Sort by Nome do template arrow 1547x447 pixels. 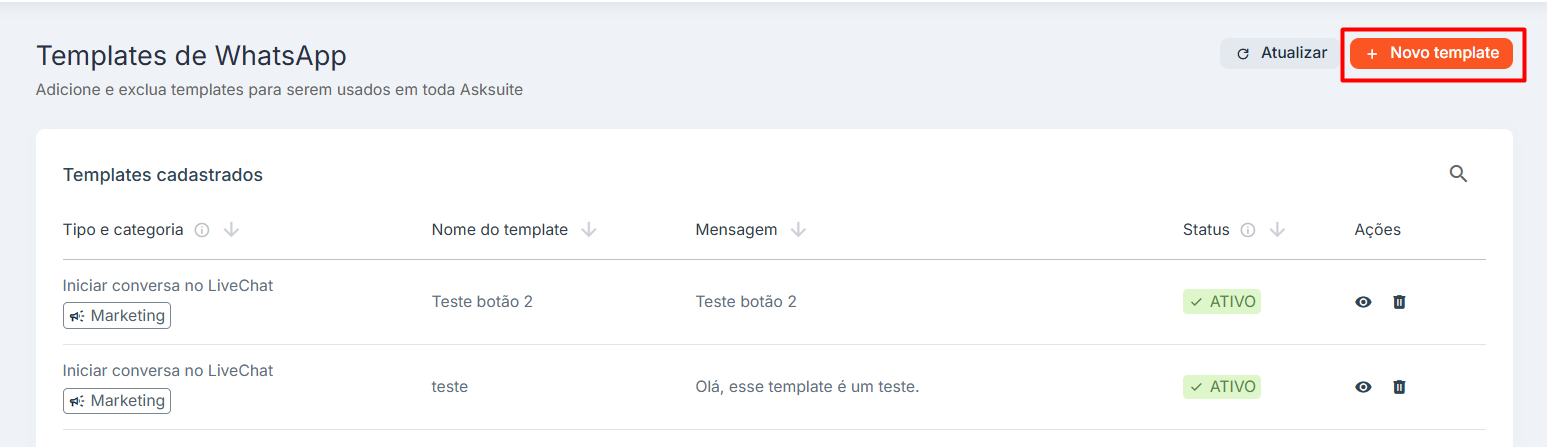tap(589, 230)
